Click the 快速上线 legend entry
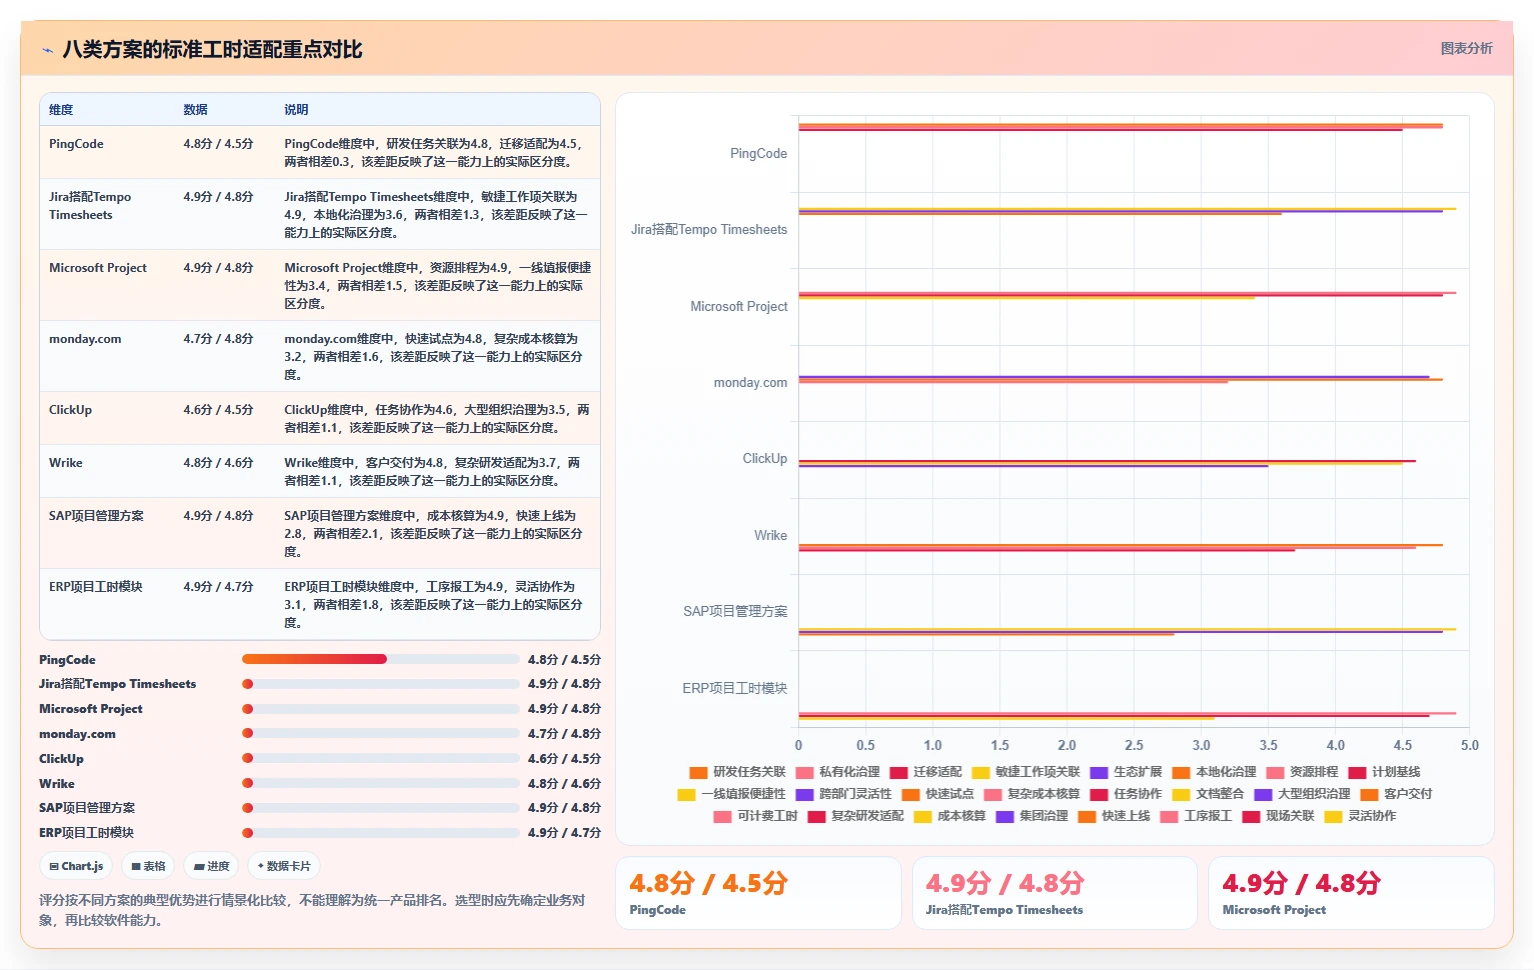The image size is (1534, 970). coord(1114,816)
